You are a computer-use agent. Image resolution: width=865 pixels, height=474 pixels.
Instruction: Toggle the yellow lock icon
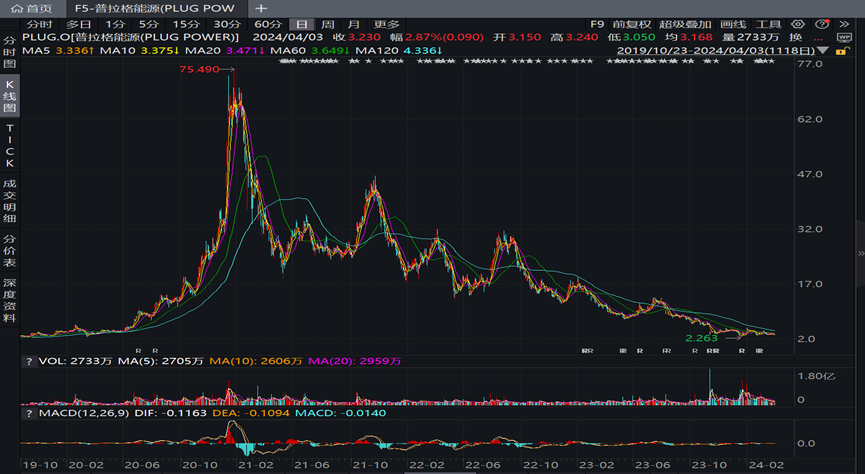(841, 50)
